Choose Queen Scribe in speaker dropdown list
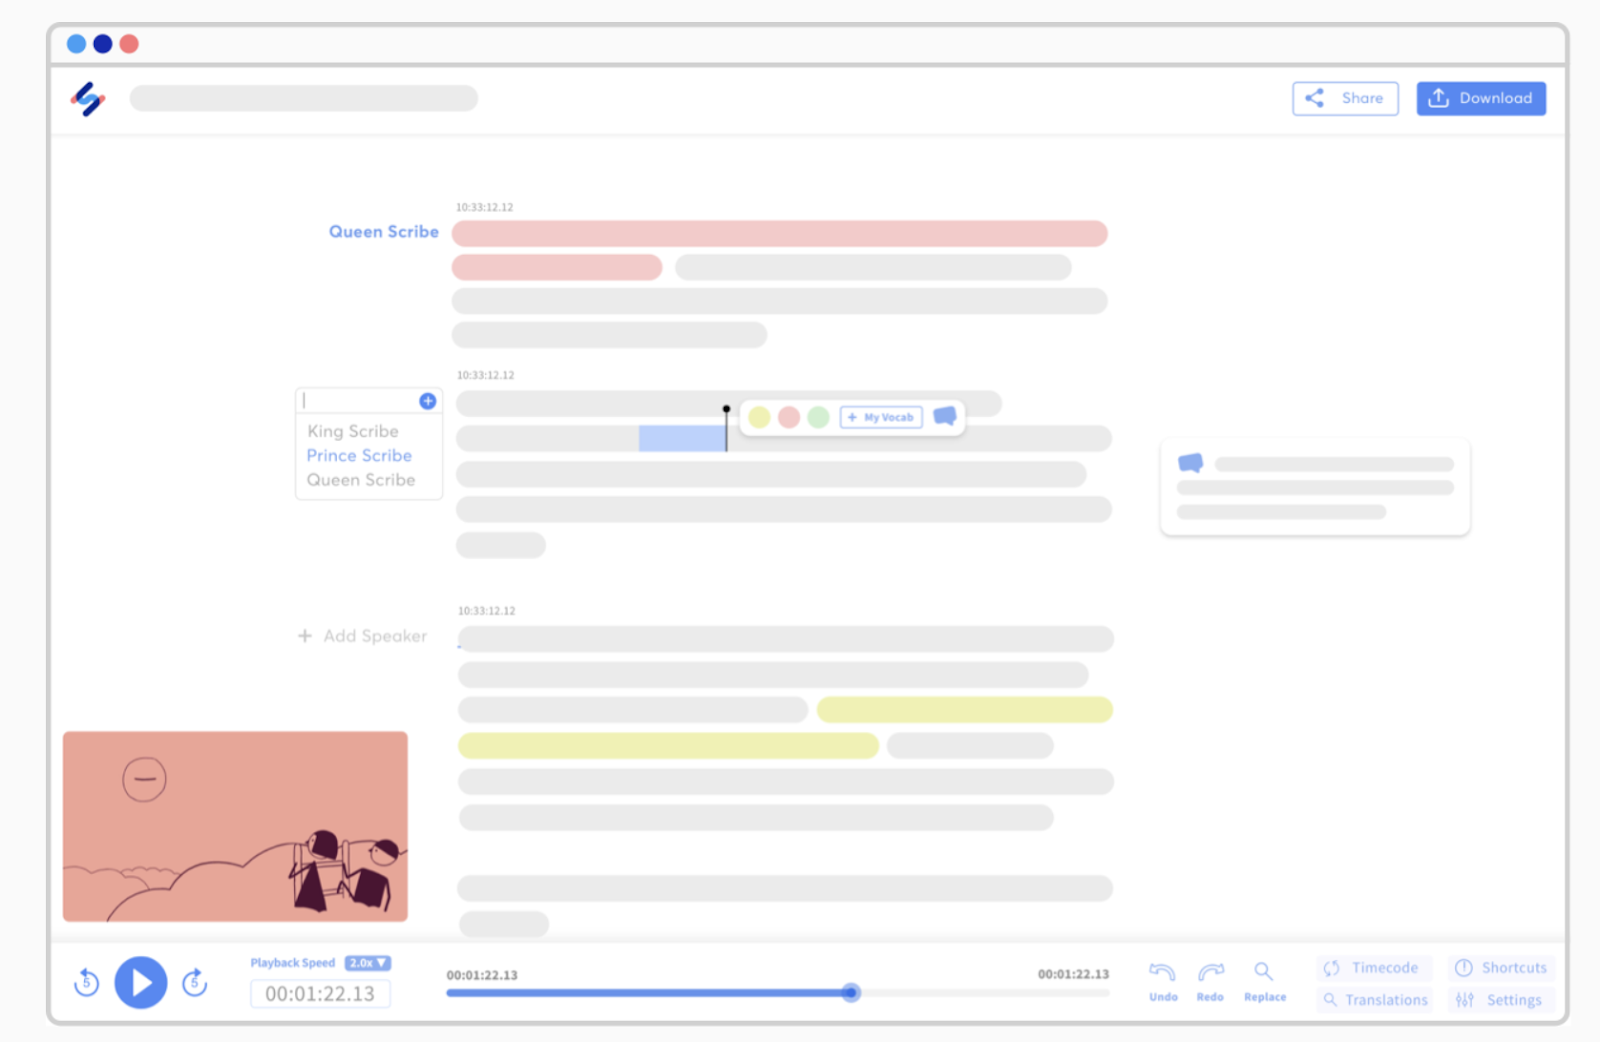The height and width of the screenshot is (1042, 1600). coord(360,479)
